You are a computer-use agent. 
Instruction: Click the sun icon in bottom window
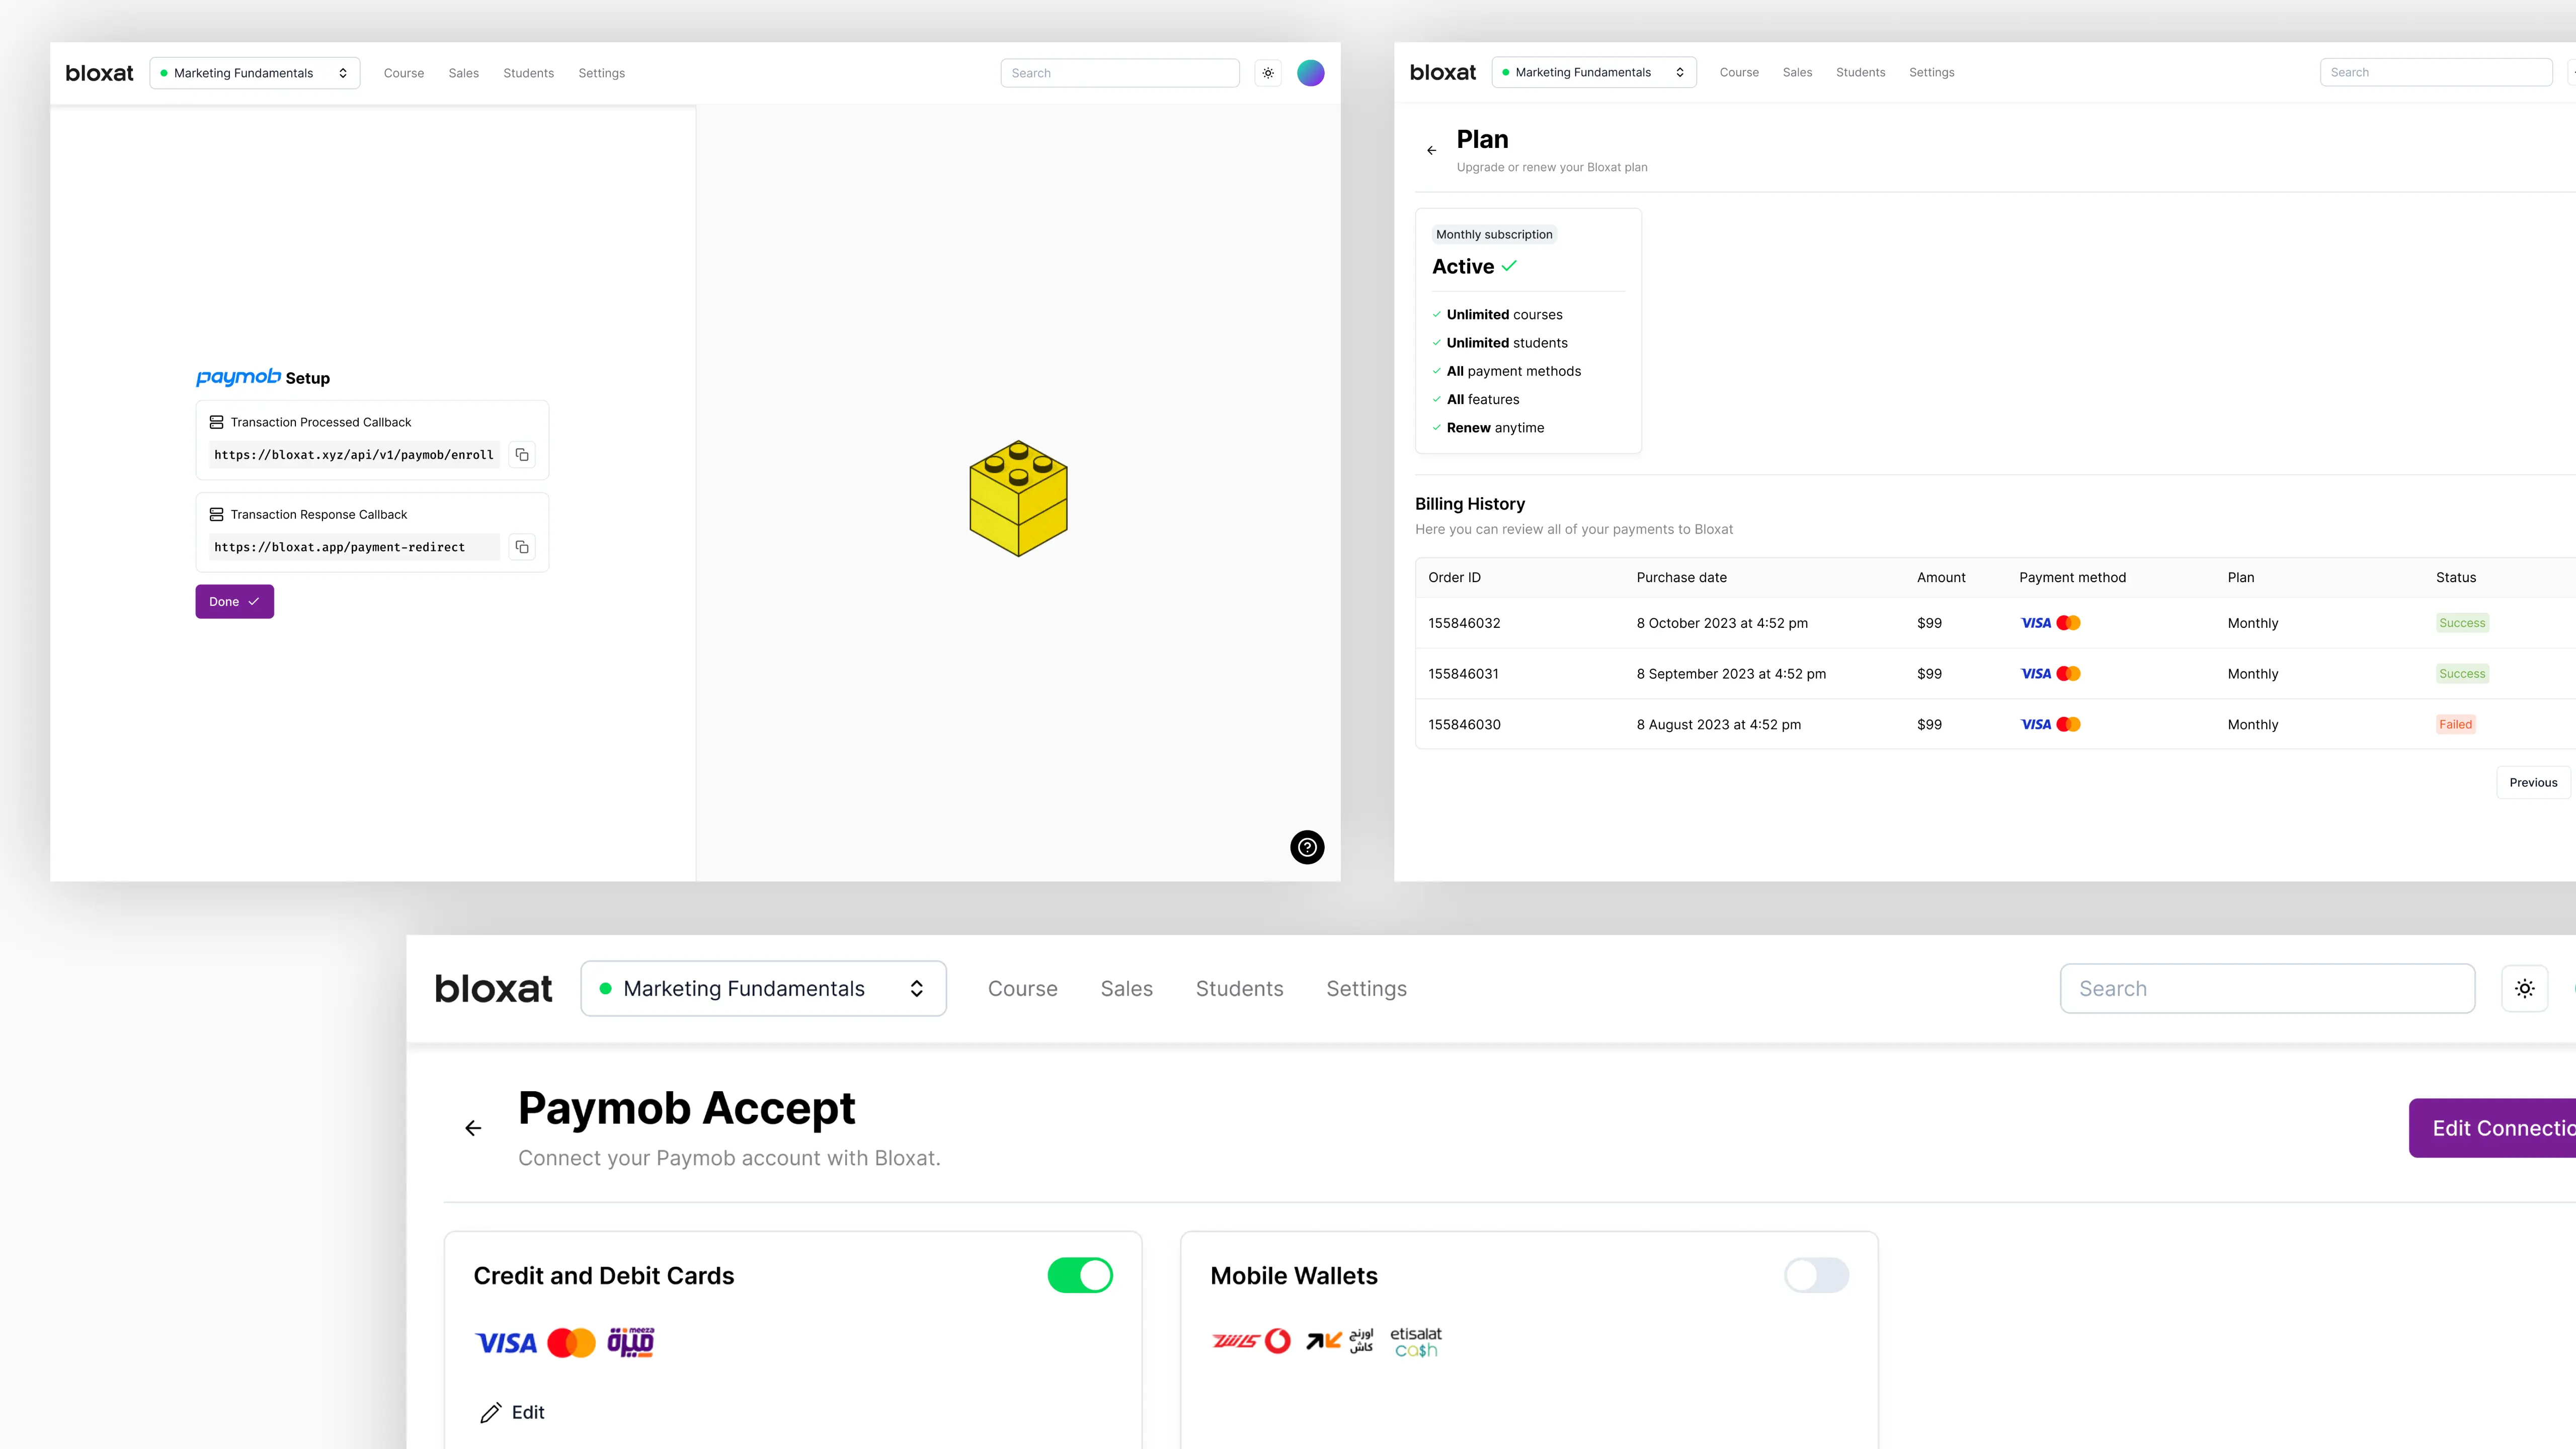click(2524, 988)
